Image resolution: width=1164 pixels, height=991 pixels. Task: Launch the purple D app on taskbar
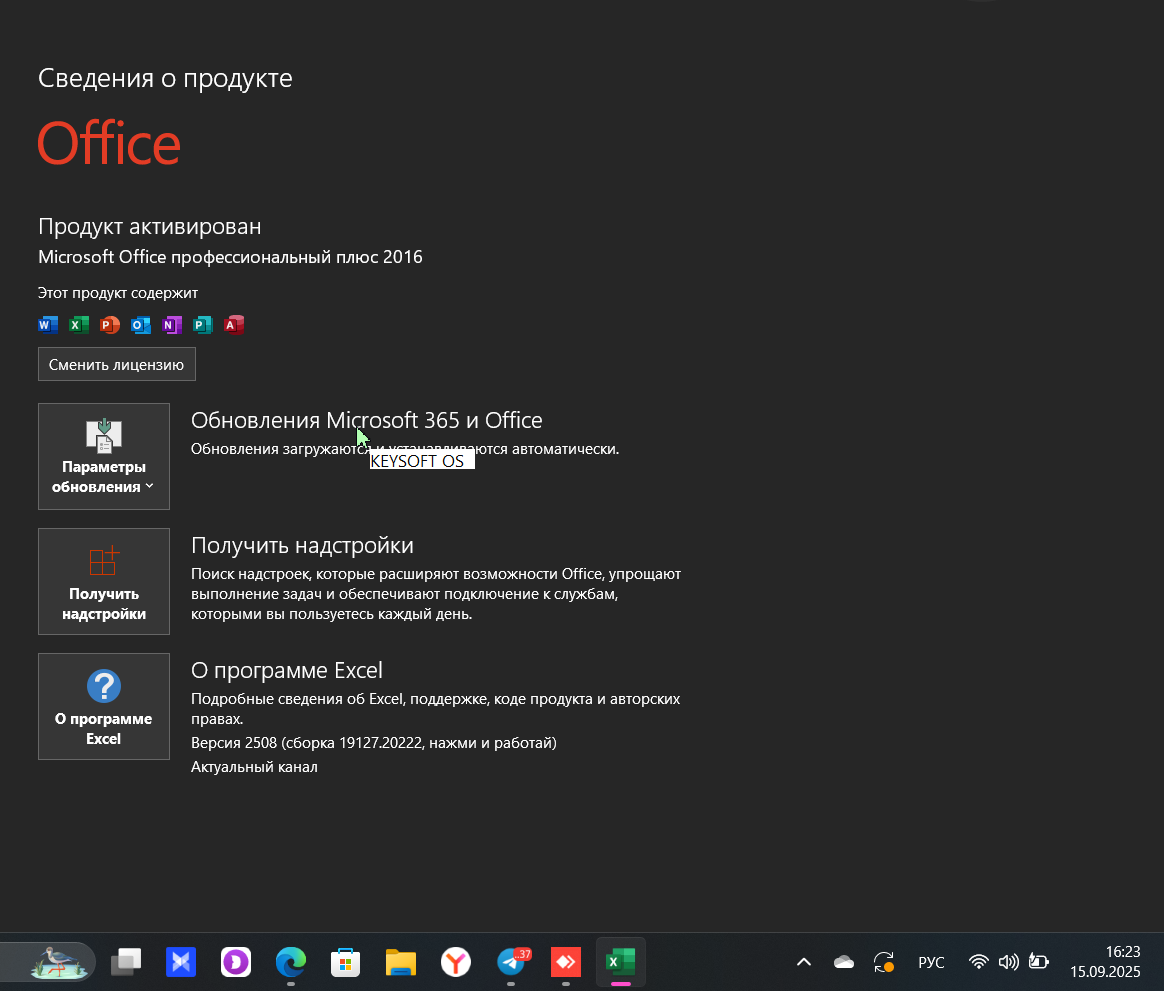236,962
